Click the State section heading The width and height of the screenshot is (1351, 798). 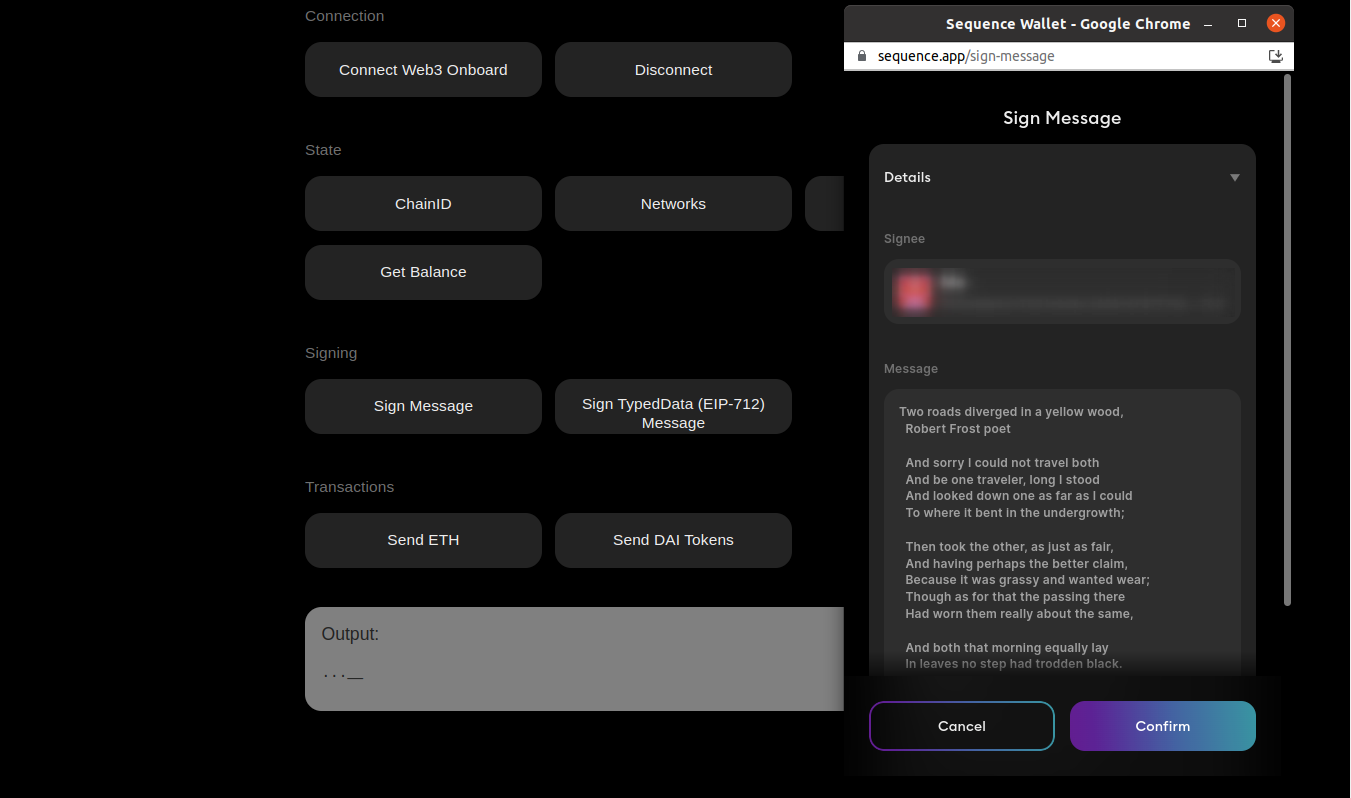click(323, 150)
